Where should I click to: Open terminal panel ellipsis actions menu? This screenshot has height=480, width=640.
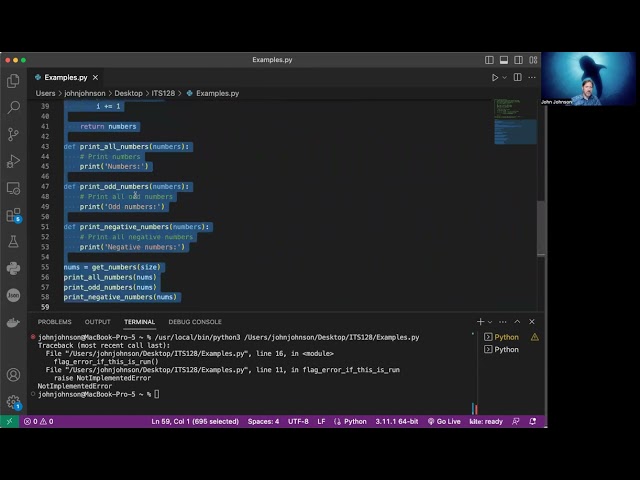(x=503, y=322)
